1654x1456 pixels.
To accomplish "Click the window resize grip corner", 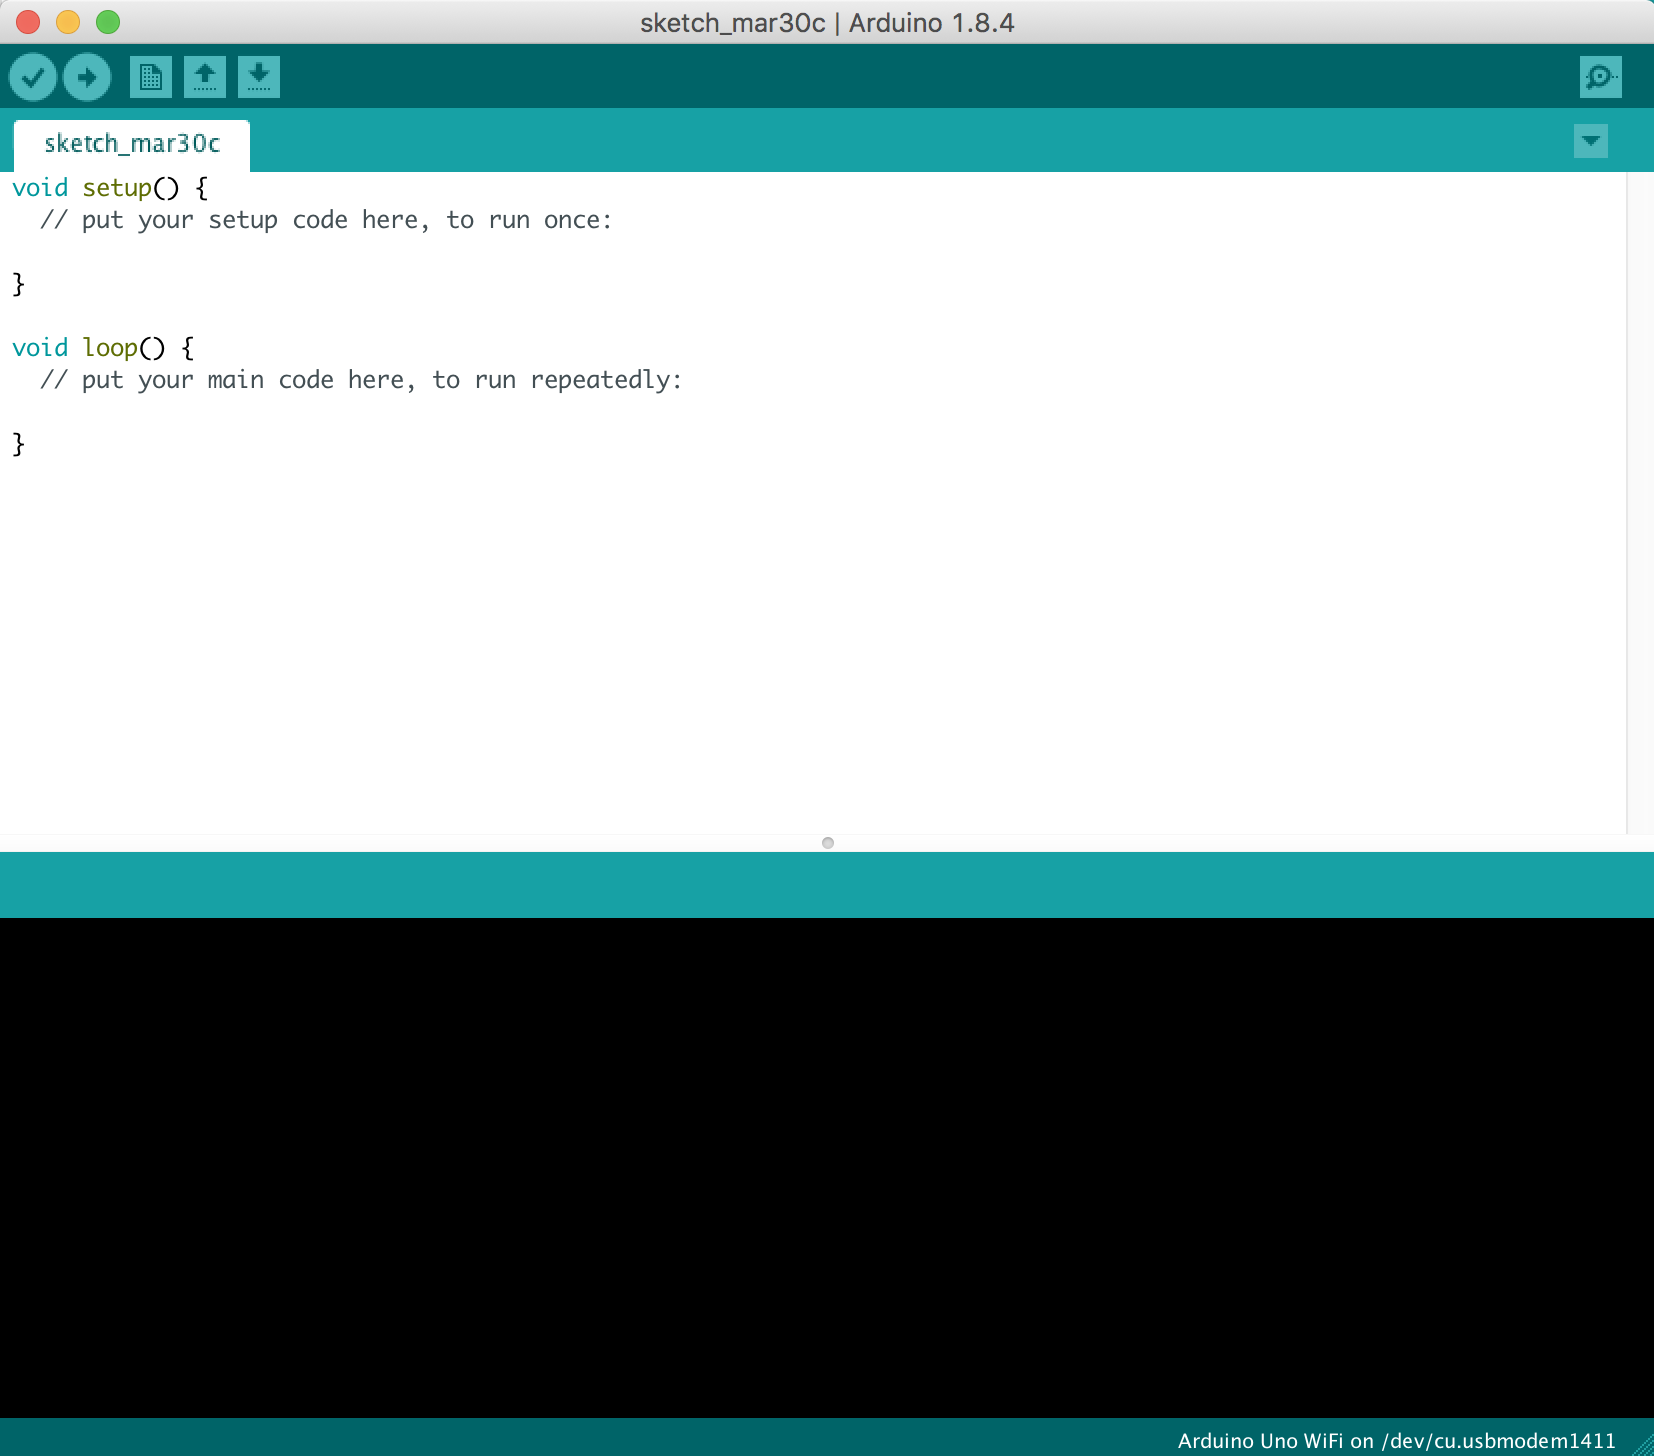I will tap(1642, 1444).
